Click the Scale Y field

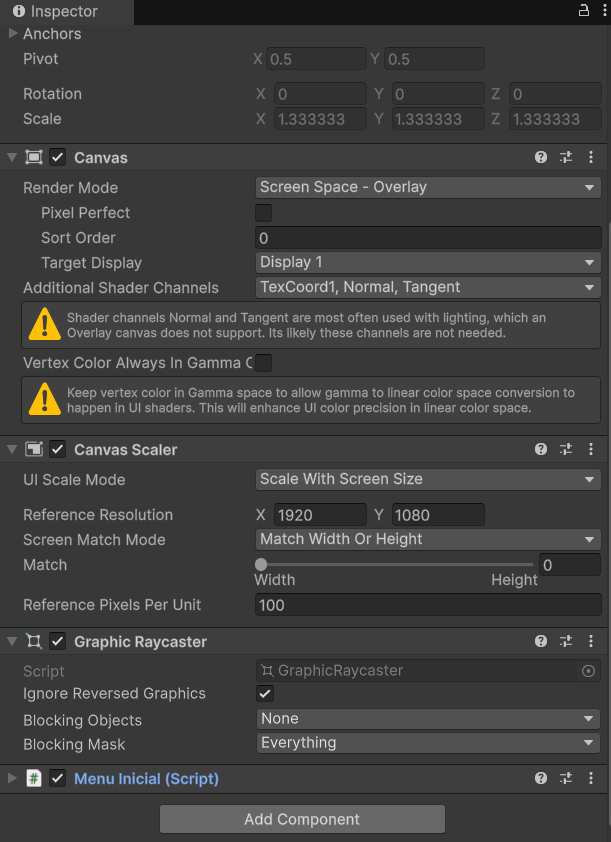point(438,119)
